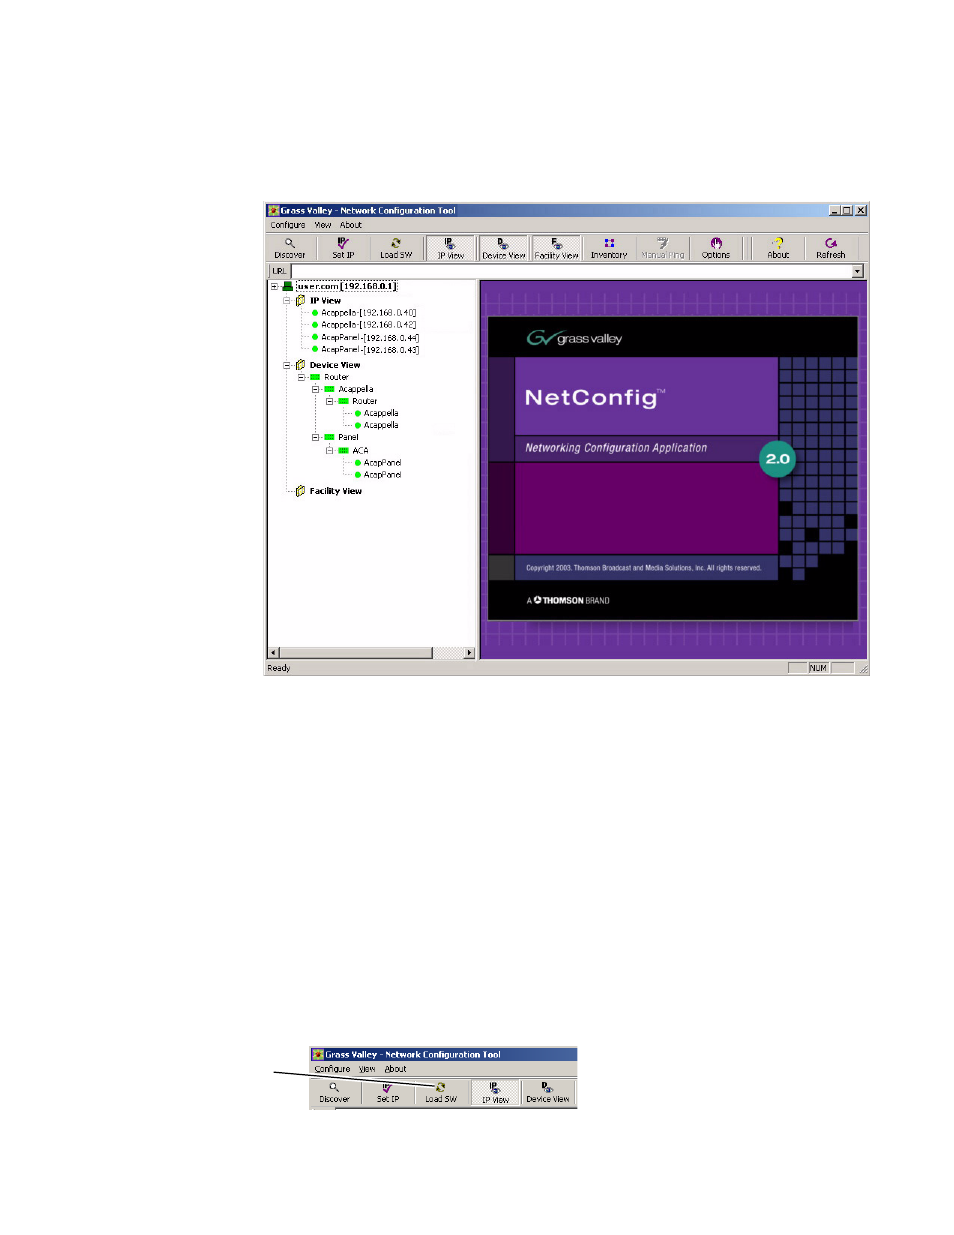The height and width of the screenshot is (1235, 954).
Task: Click the green device icon of the Acappella tree node
Action: (x=329, y=389)
